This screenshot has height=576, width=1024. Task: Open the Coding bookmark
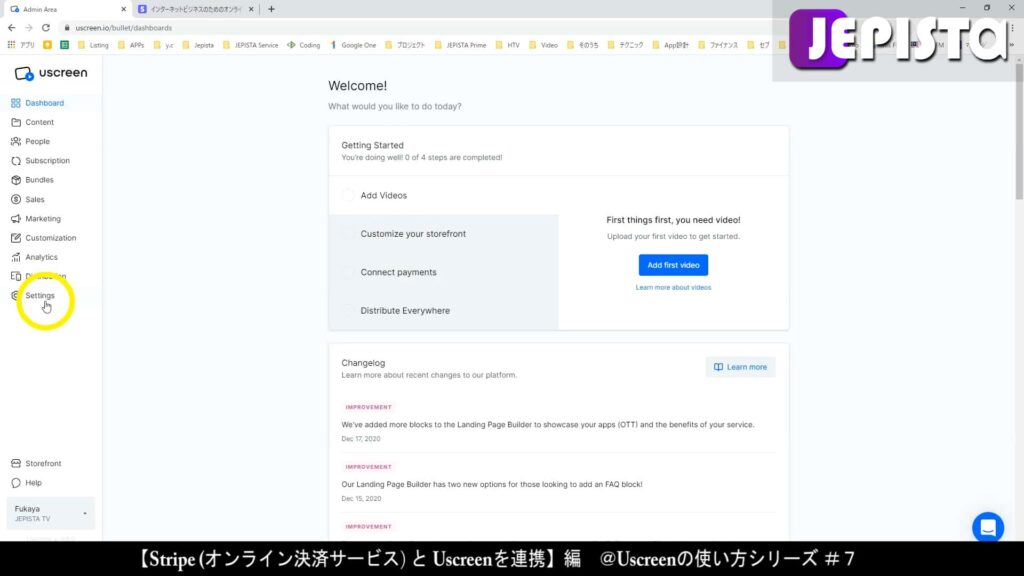[304, 45]
